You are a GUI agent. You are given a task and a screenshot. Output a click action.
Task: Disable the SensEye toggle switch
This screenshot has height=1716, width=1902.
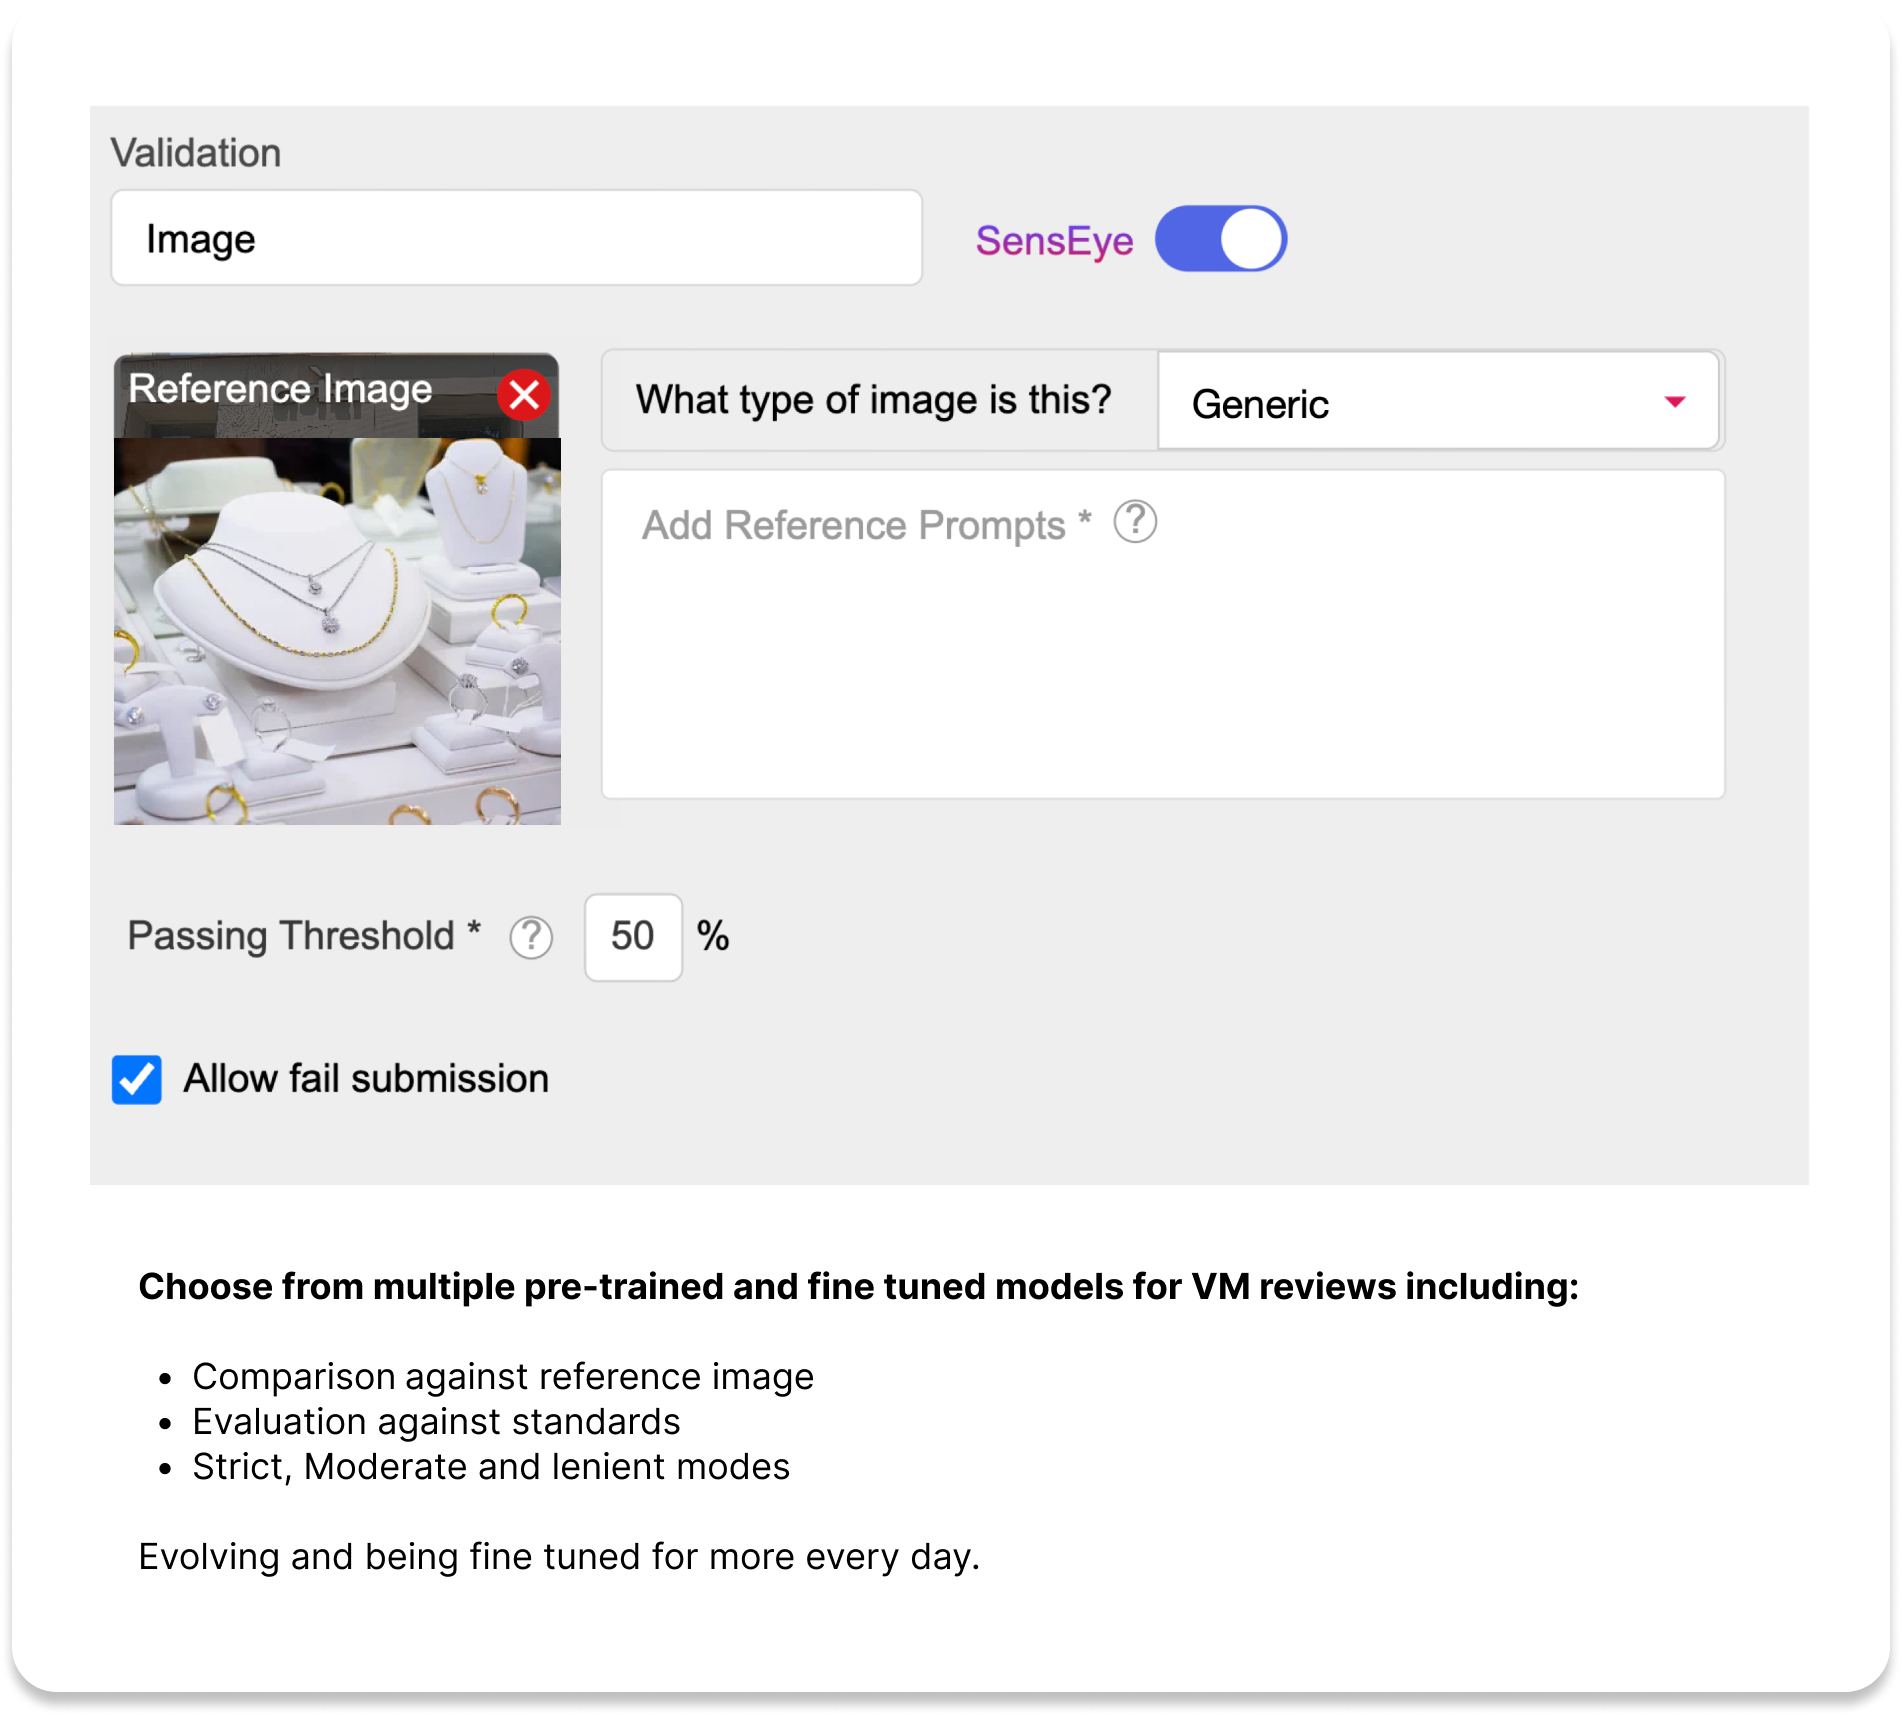tap(1220, 239)
